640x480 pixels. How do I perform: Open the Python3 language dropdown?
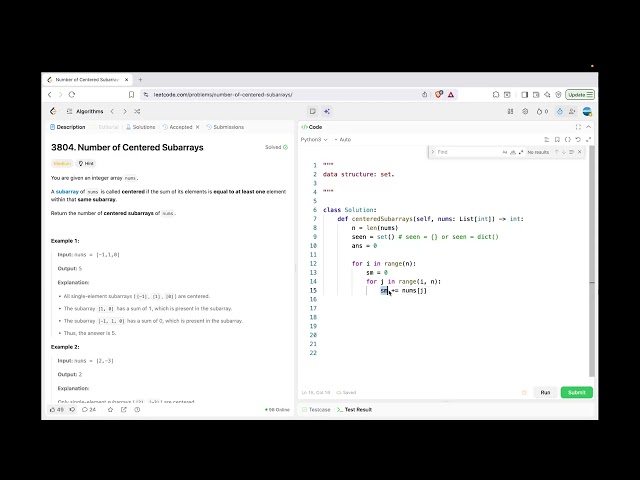[314, 140]
